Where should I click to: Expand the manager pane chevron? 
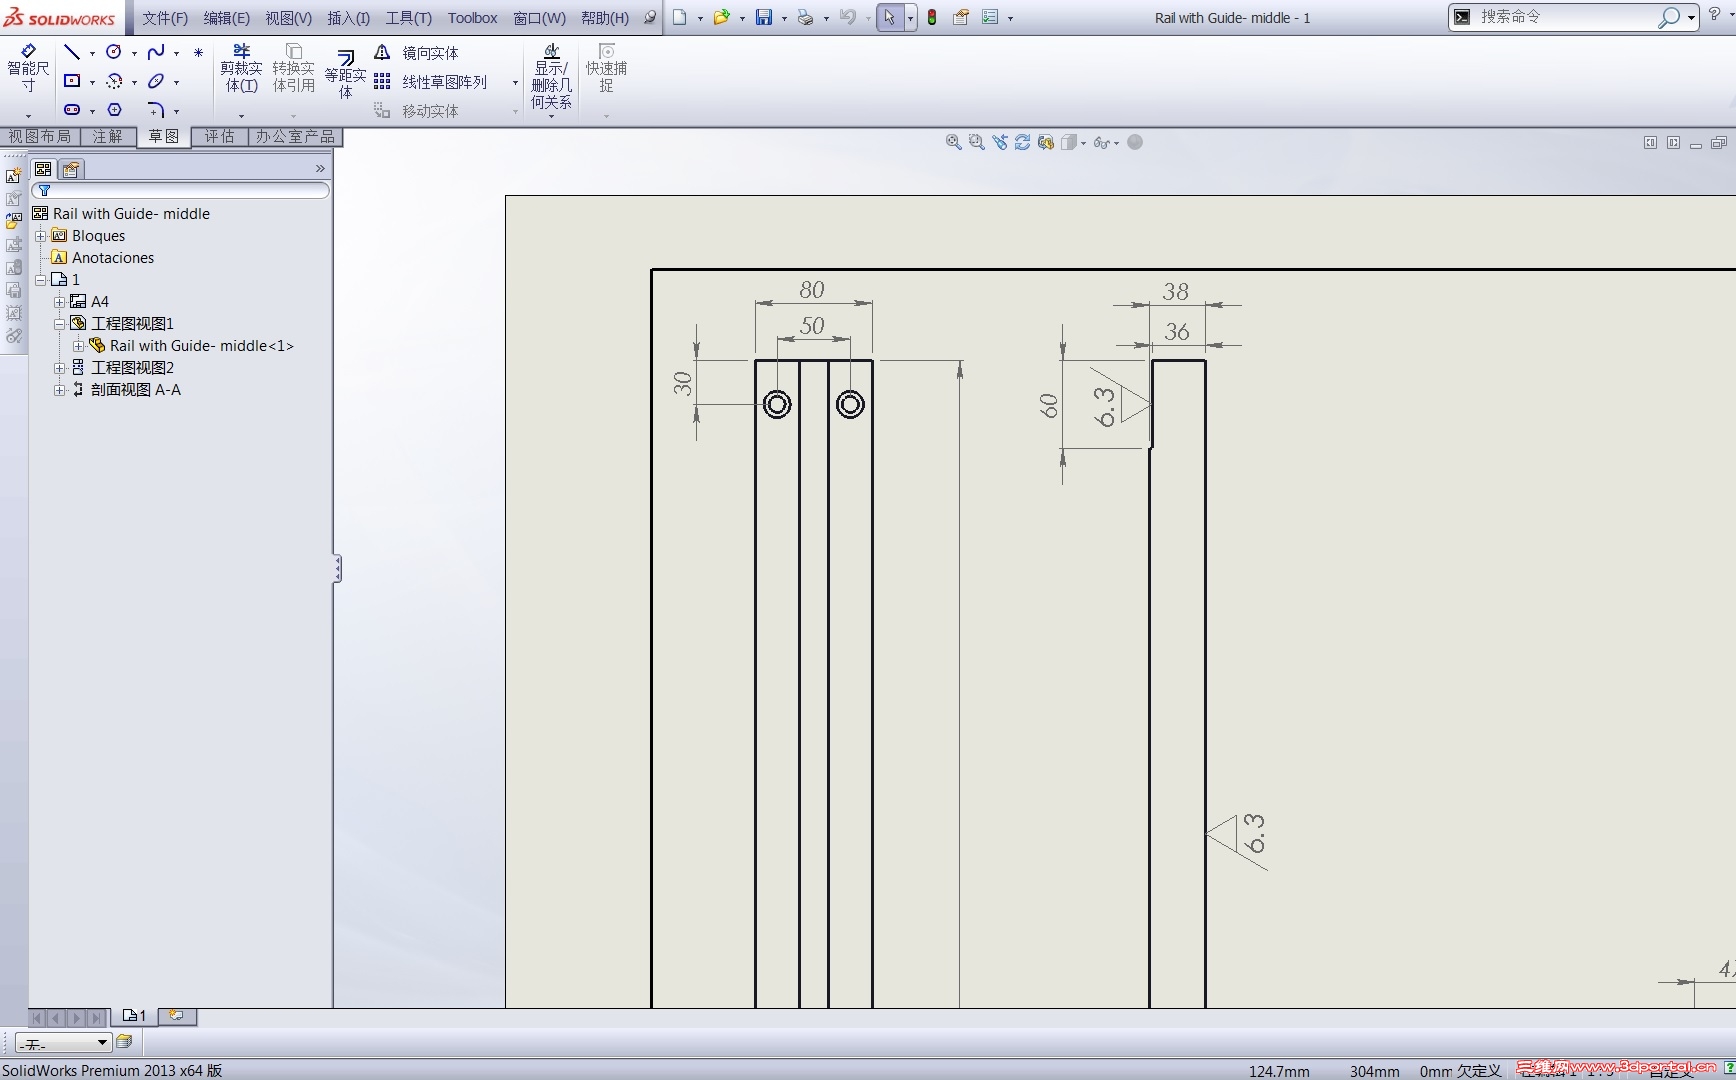pos(320,169)
